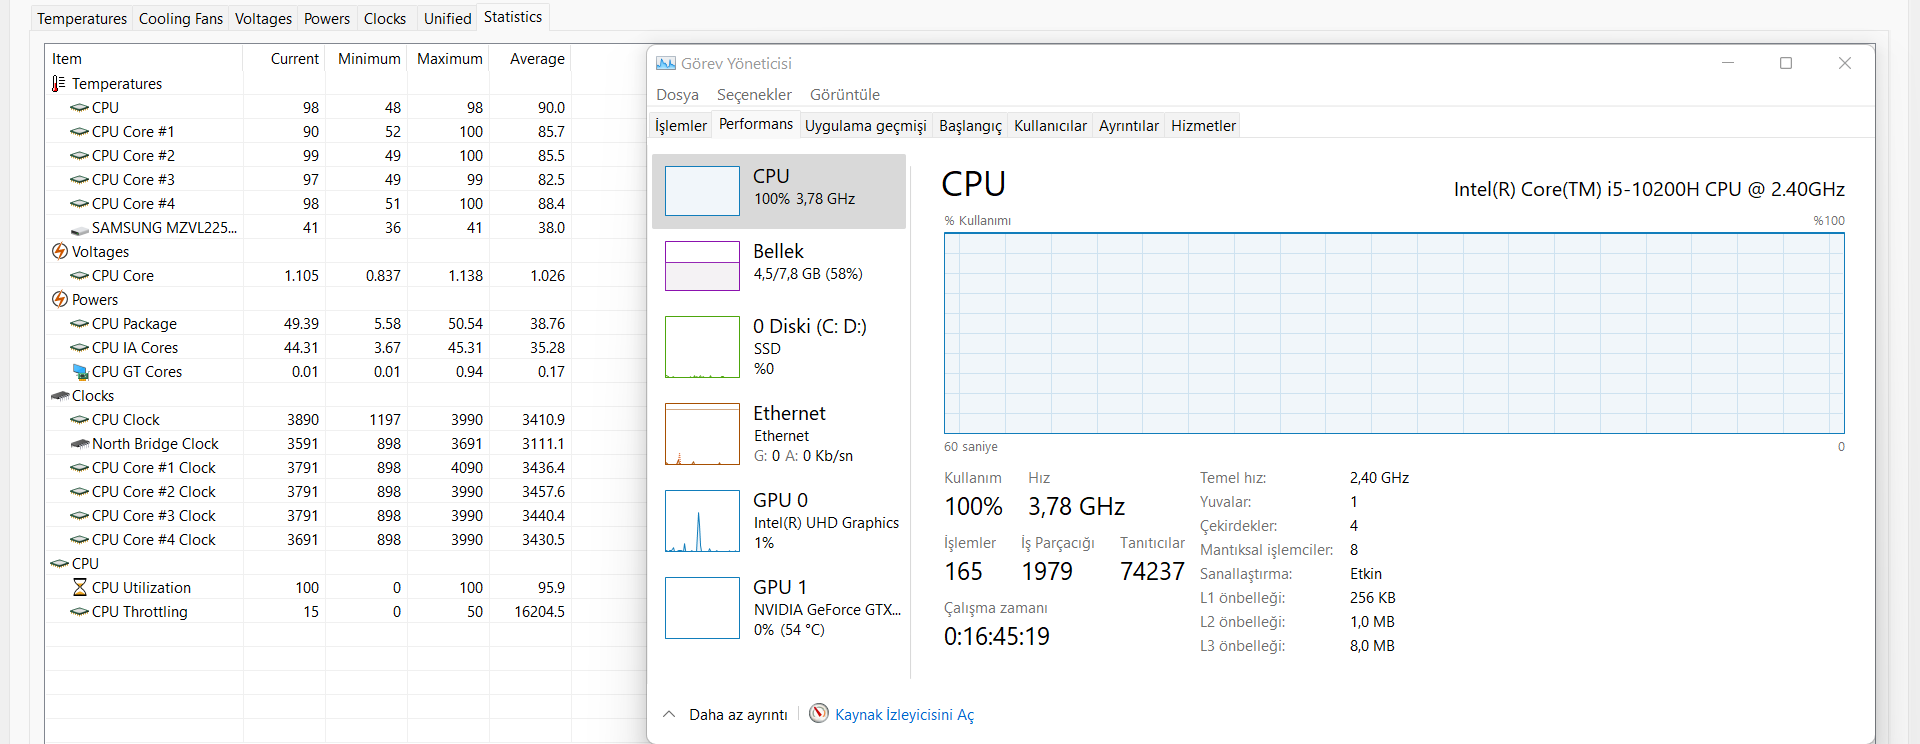This screenshot has width=1920, height=744.
Task: Click the chip icon beside CPU Throttling
Action: tap(80, 612)
